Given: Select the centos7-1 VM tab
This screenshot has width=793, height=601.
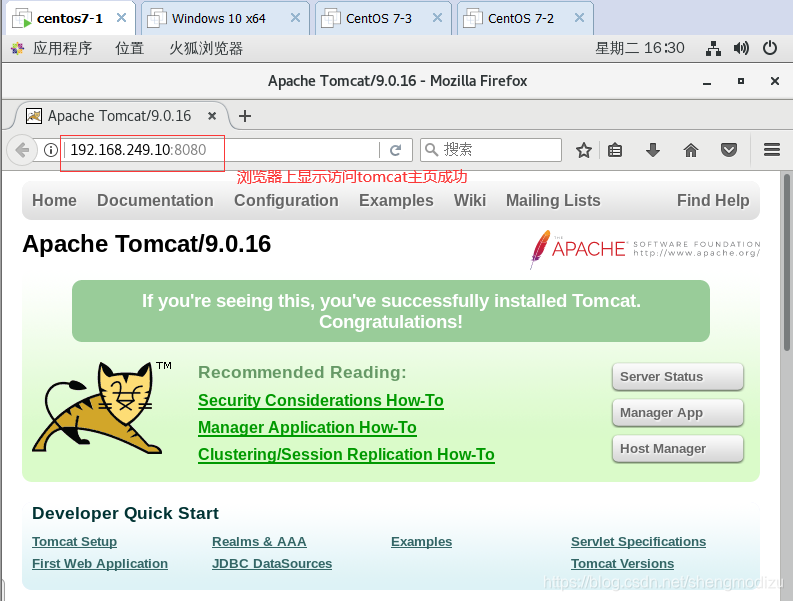Looking at the screenshot, I should (69, 19).
